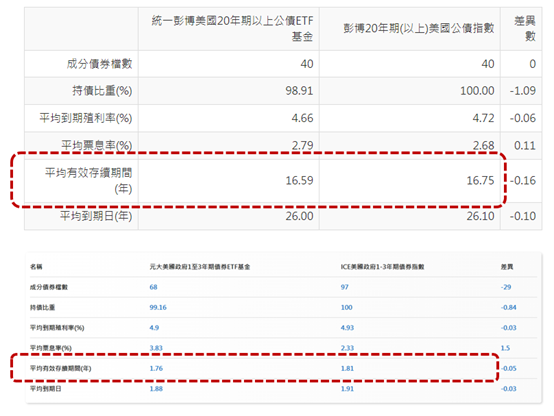
Task: Select the '平均到期日(年)' row label
Action: pos(96,216)
